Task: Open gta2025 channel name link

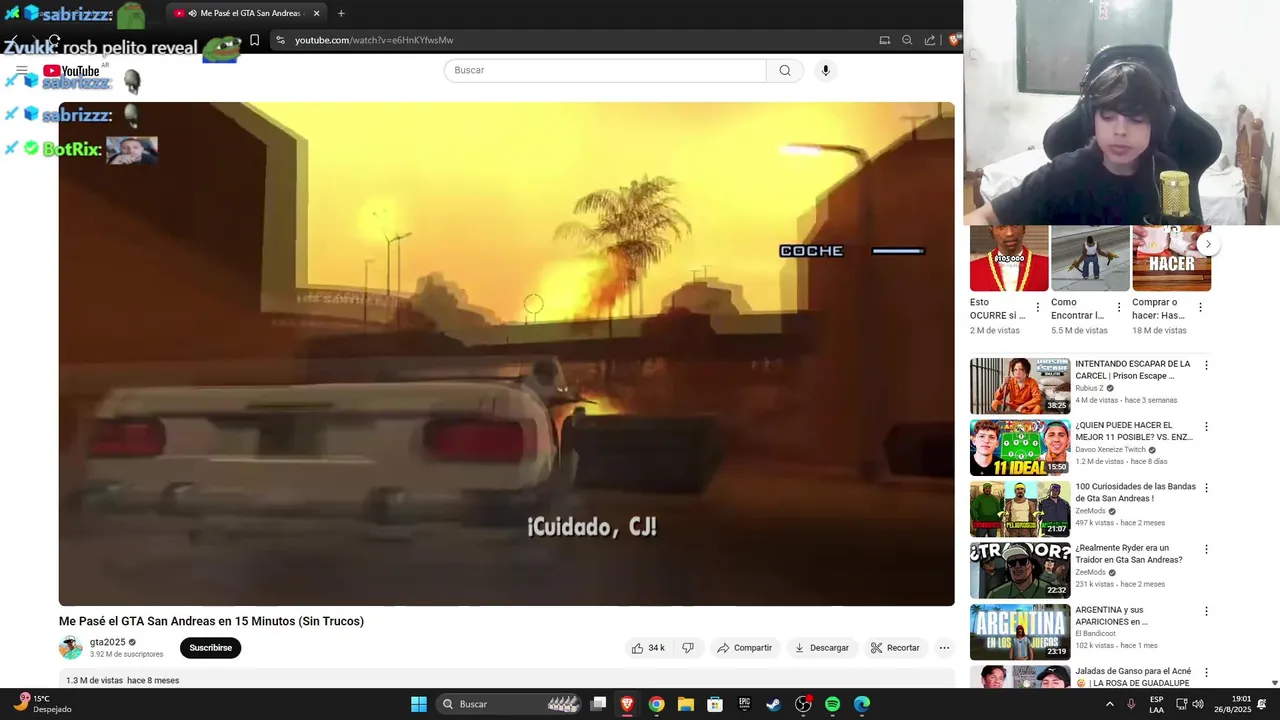Action: coord(108,642)
